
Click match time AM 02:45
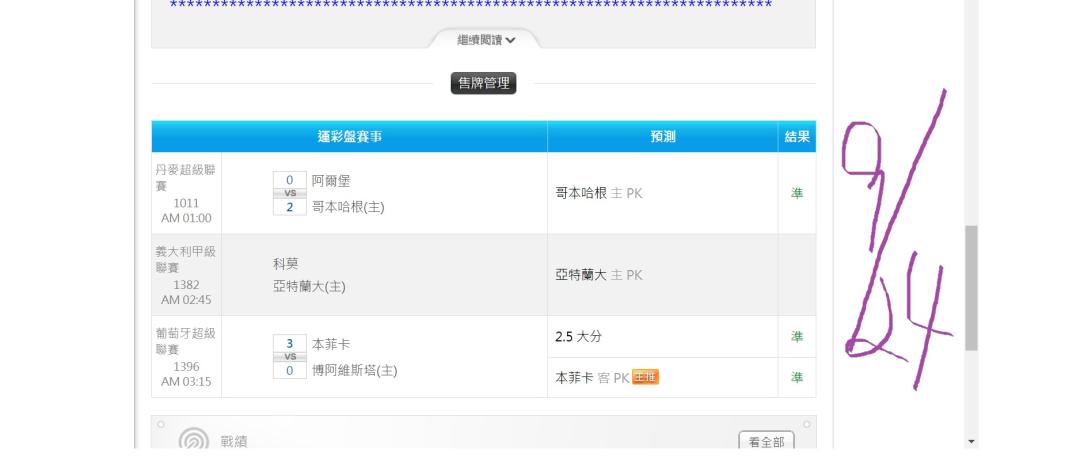186,300
